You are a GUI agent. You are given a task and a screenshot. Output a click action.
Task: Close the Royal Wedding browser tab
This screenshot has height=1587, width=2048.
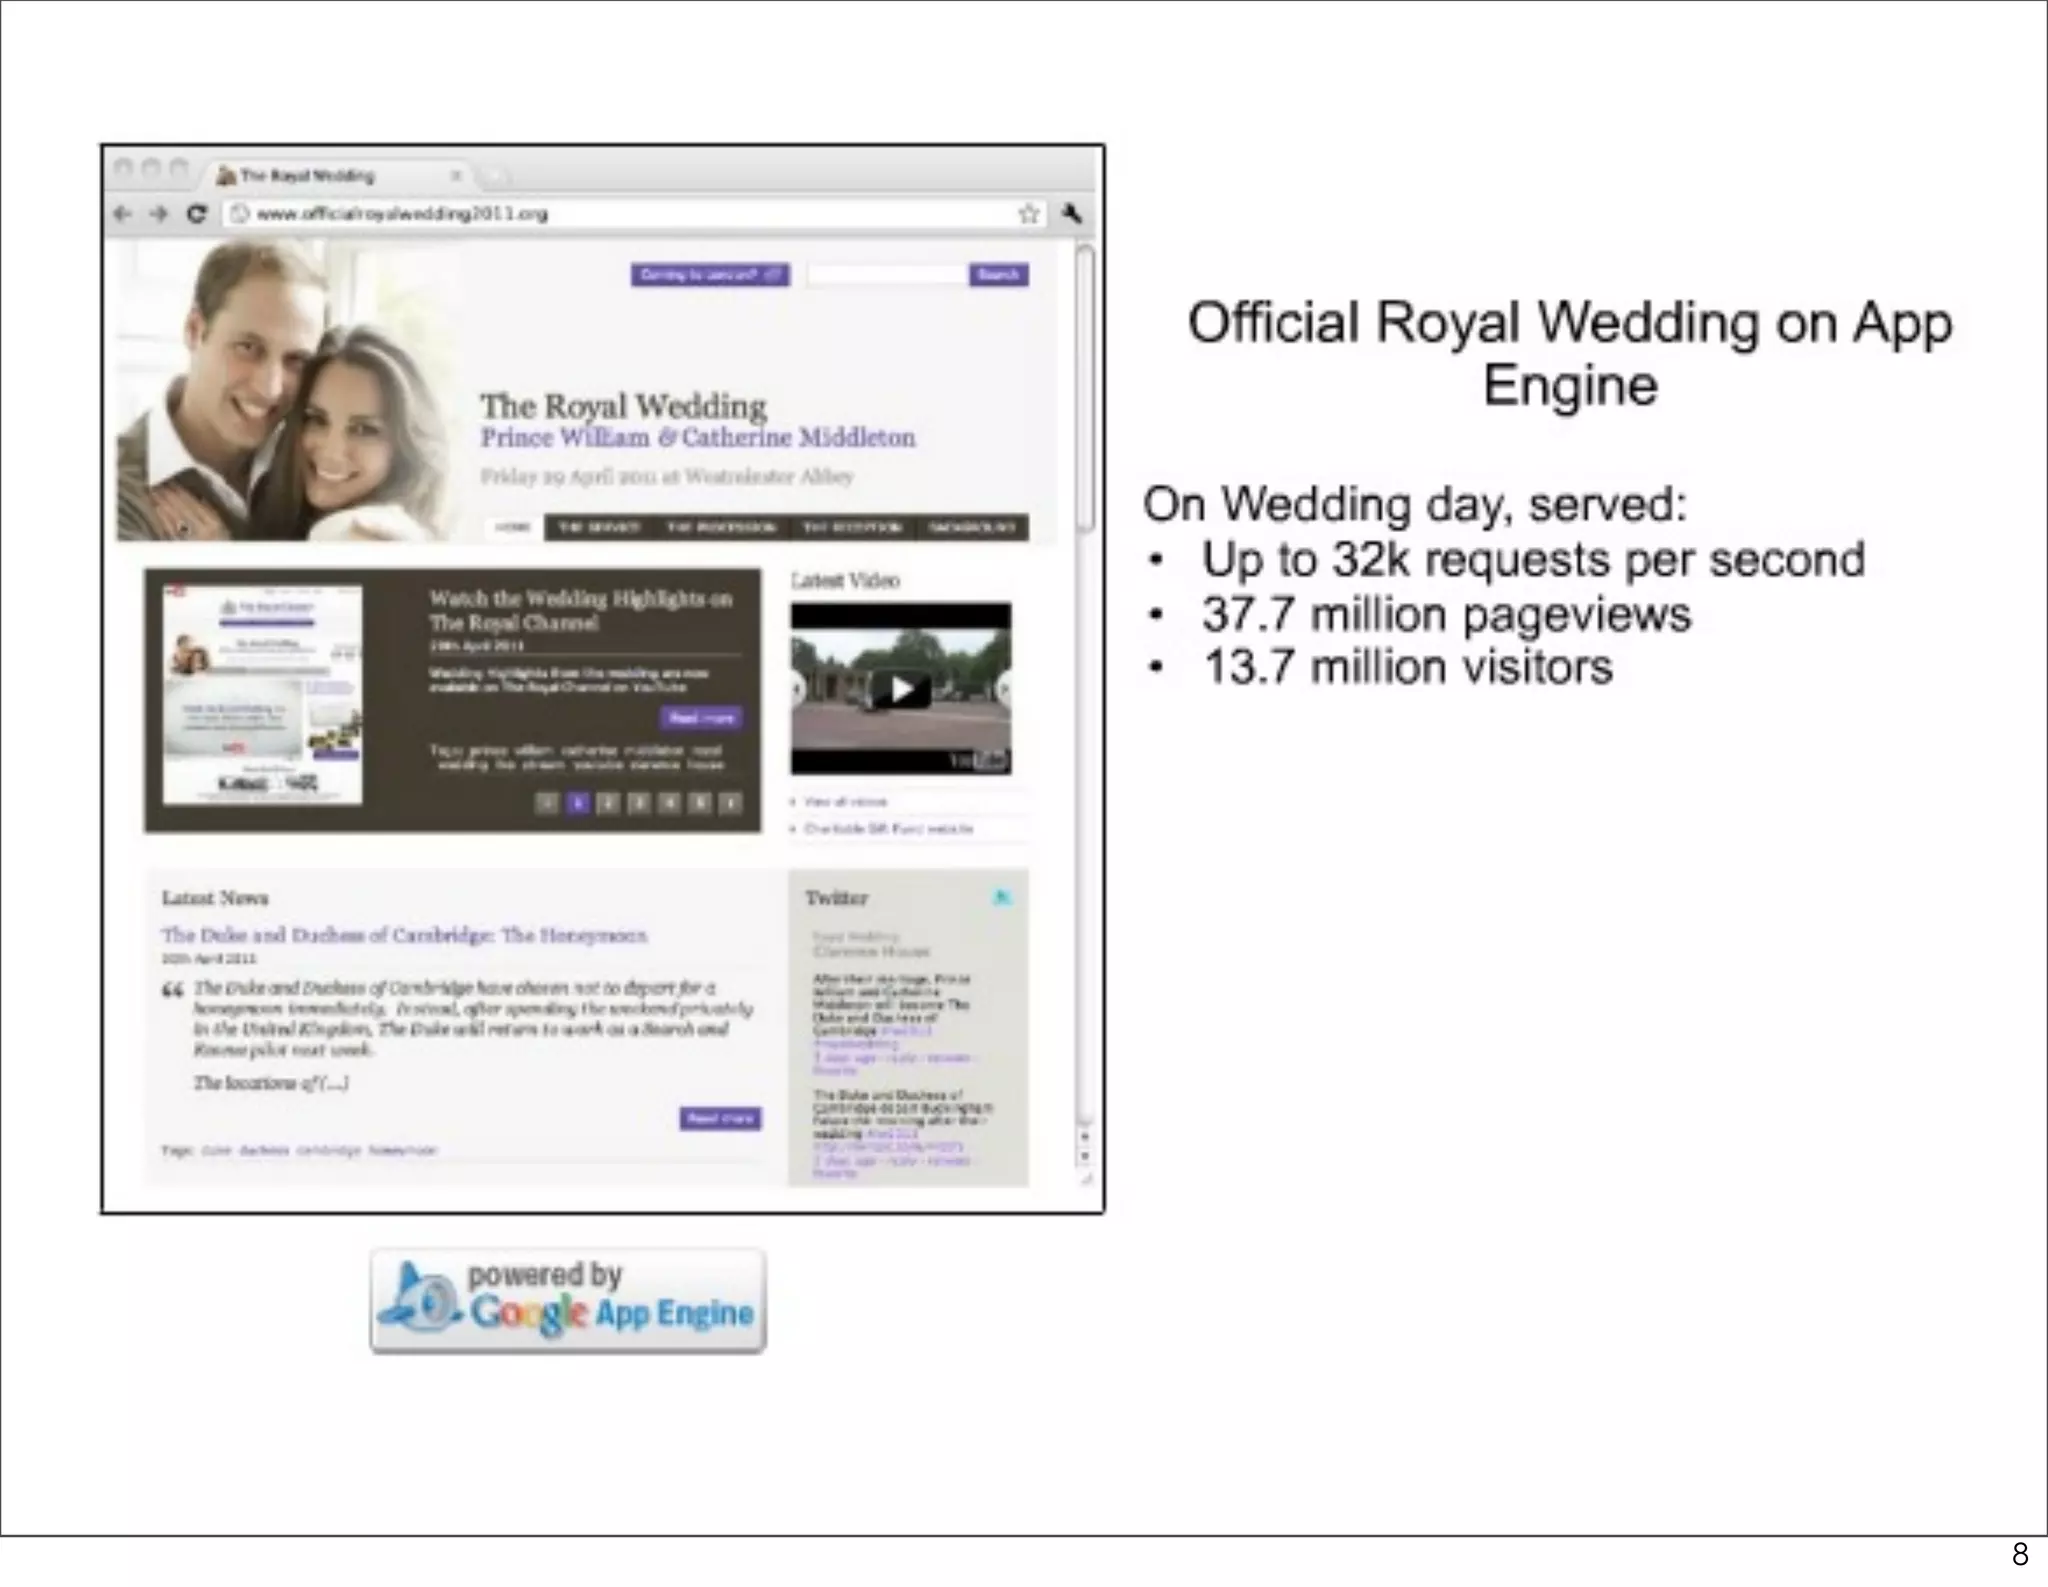456,176
